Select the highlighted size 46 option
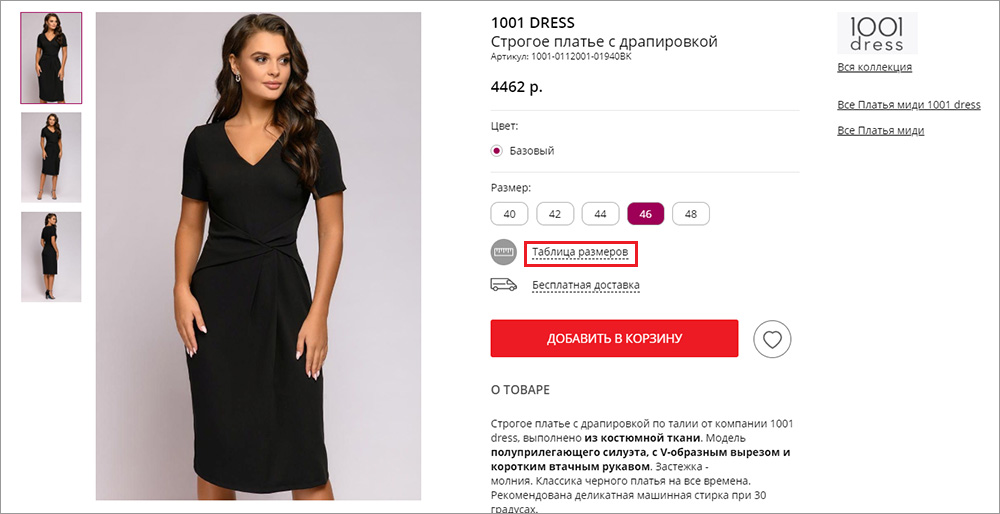 [645, 214]
